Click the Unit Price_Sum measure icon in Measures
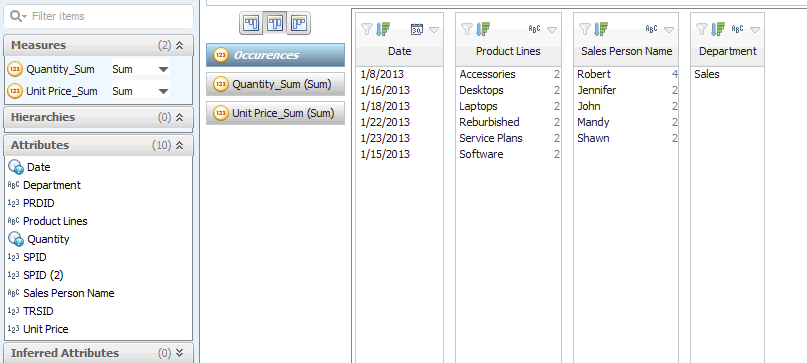The height and width of the screenshot is (363, 807). tap(16, 91)
